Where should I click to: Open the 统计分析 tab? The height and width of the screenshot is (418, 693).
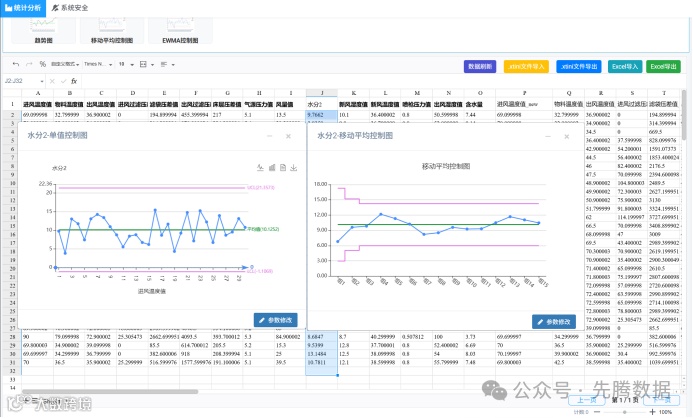(23, 8)
